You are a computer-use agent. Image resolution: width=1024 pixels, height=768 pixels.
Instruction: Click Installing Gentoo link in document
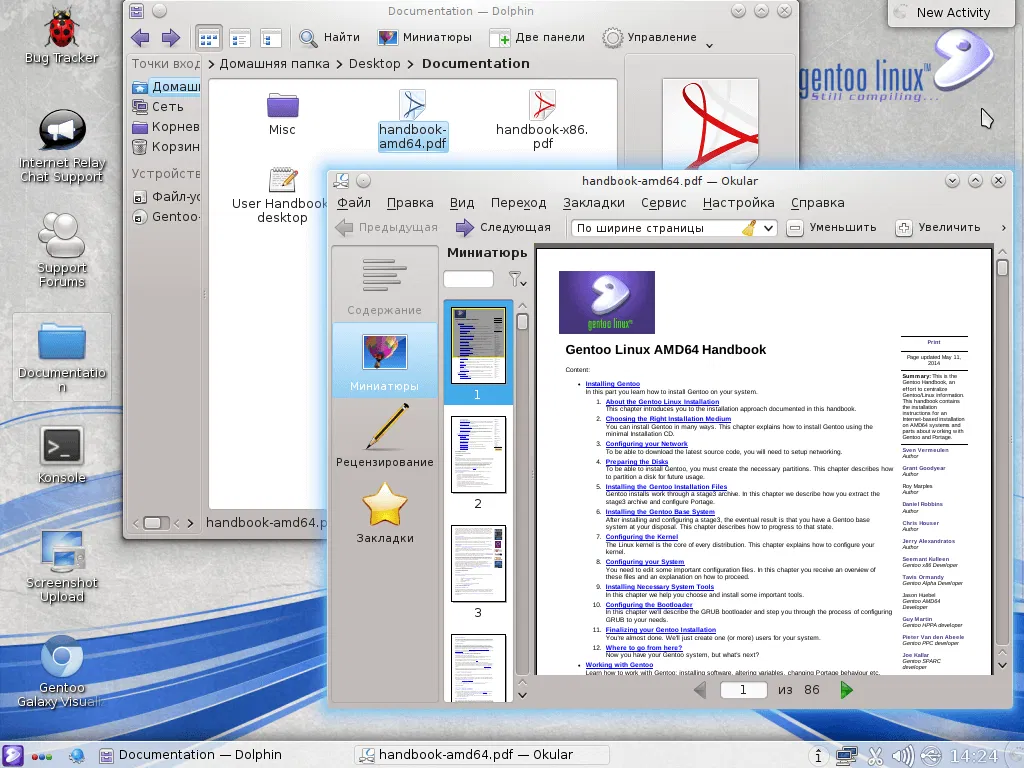pyautogui.click(x=613, y=384)
